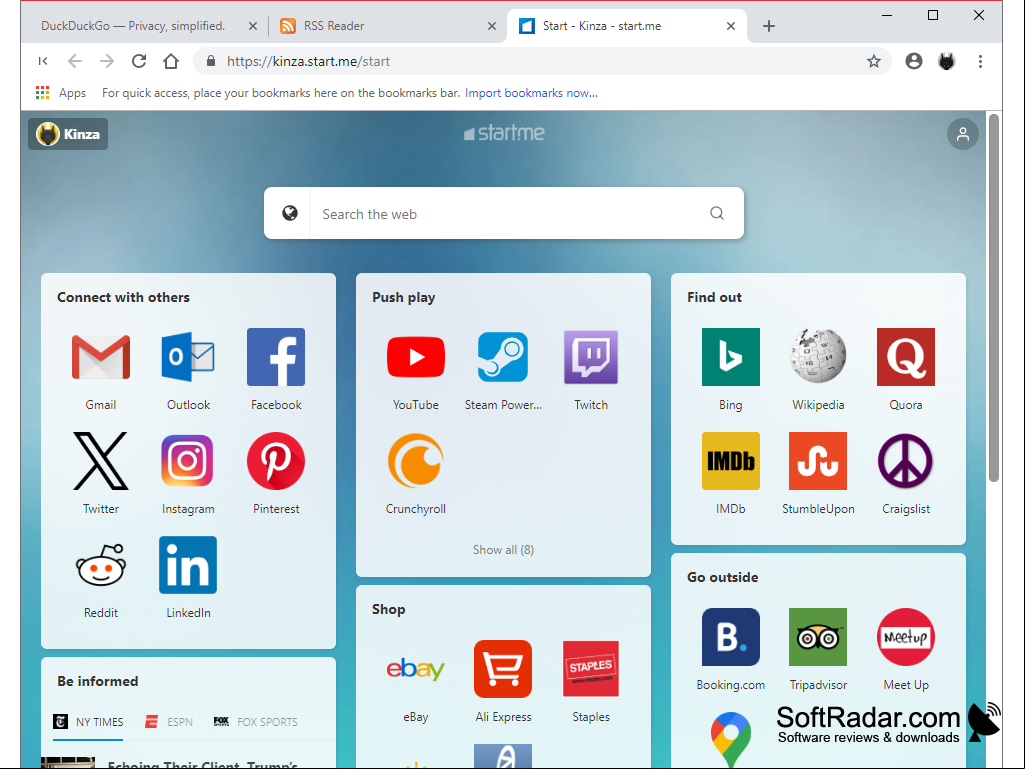This screenshot has height=769, width=1025.
Task: Click the search magnifier icon
Action: coord(717,213)
